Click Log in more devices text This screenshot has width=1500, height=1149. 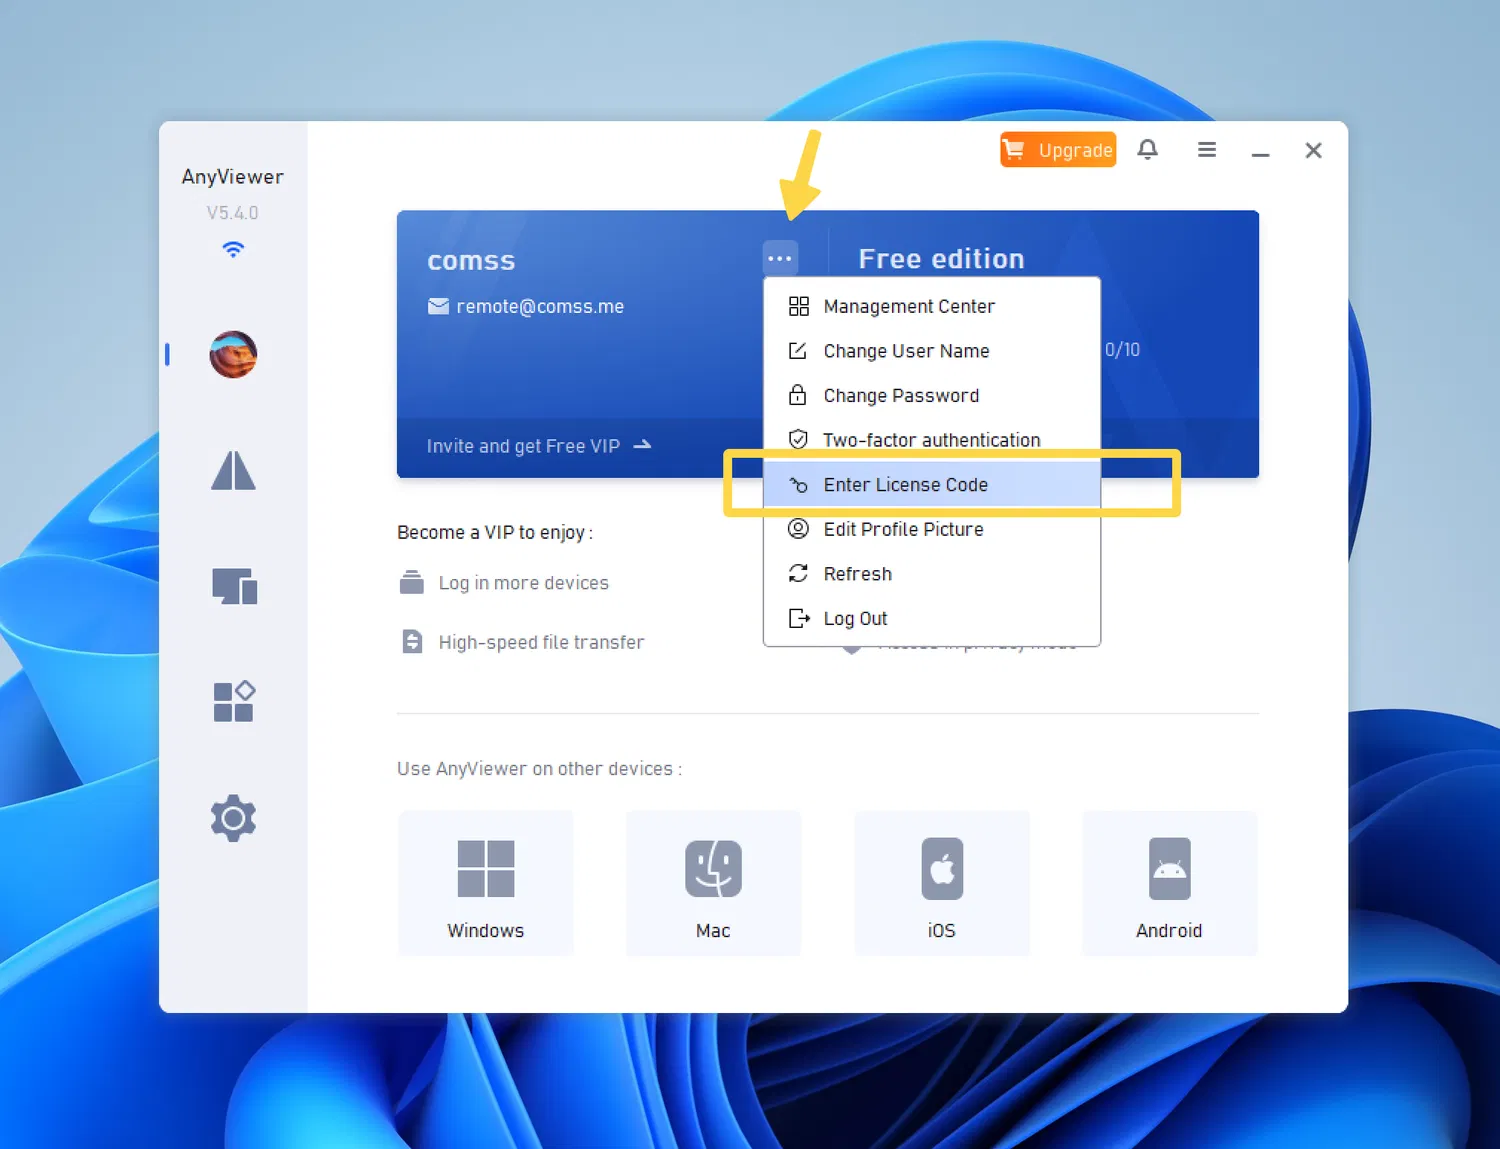pos(524,583)
